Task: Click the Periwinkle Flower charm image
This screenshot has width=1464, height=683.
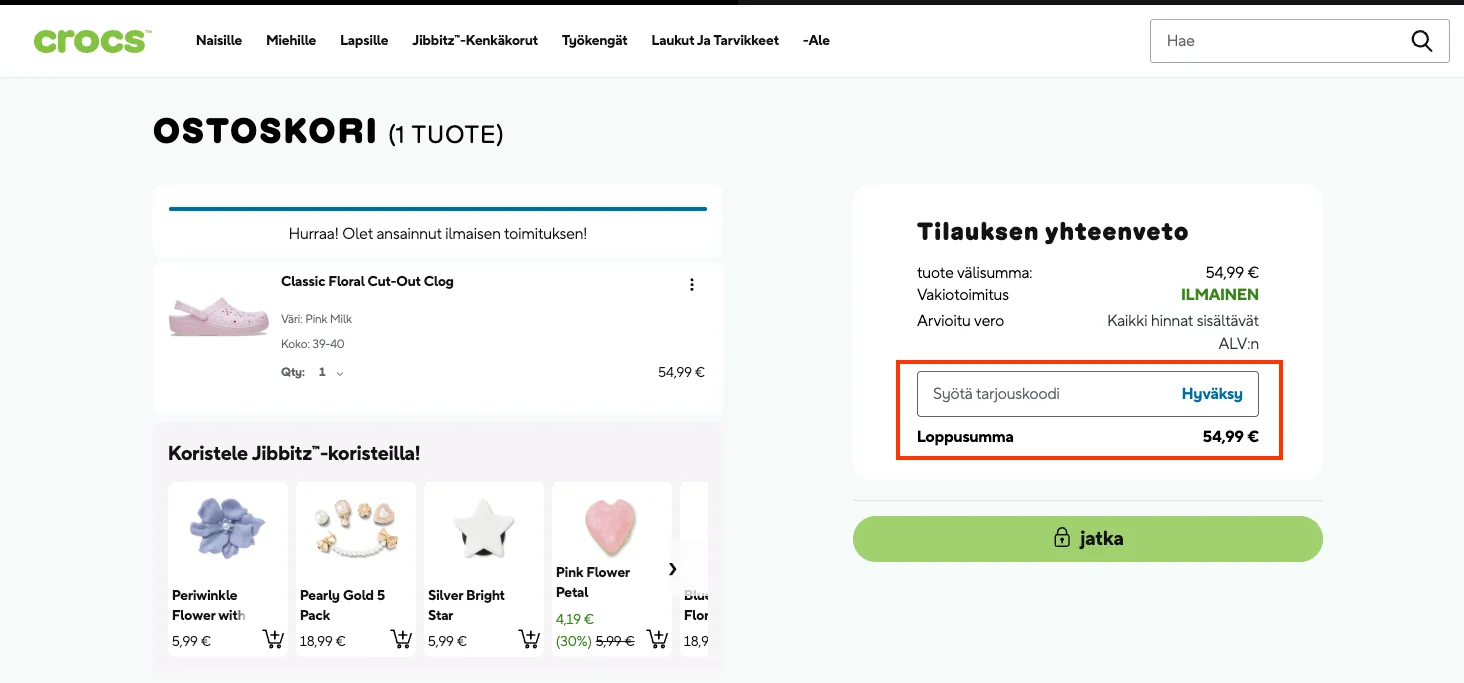Action: (x=228, y=528)
